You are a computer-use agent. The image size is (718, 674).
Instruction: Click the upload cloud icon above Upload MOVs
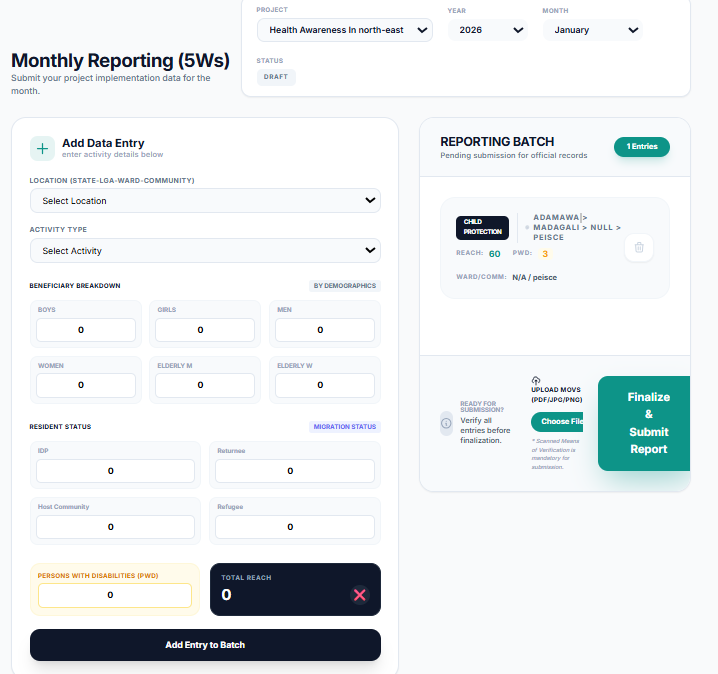pyautogui.click(x=536, y=380)
